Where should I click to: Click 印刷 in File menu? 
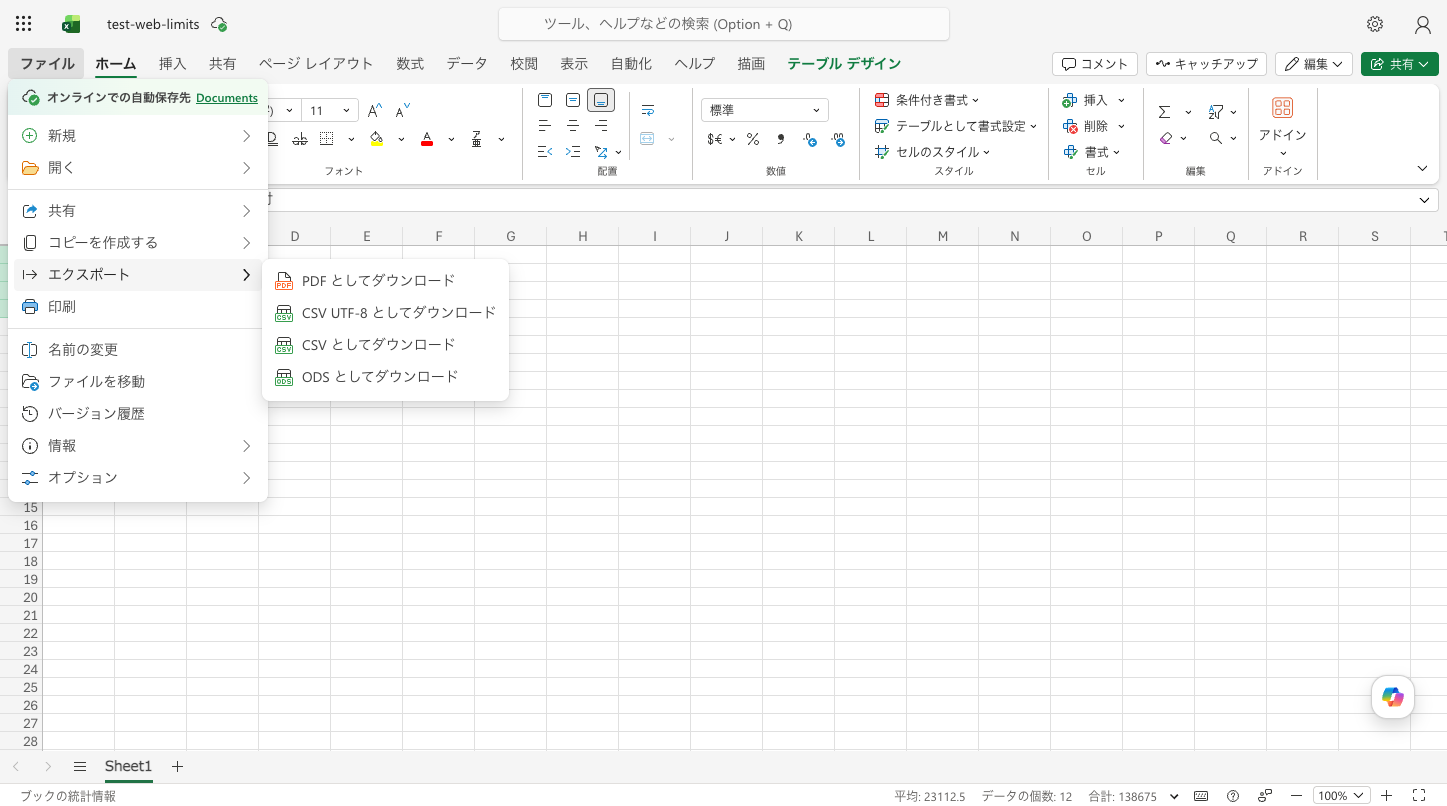pos(138,306)
